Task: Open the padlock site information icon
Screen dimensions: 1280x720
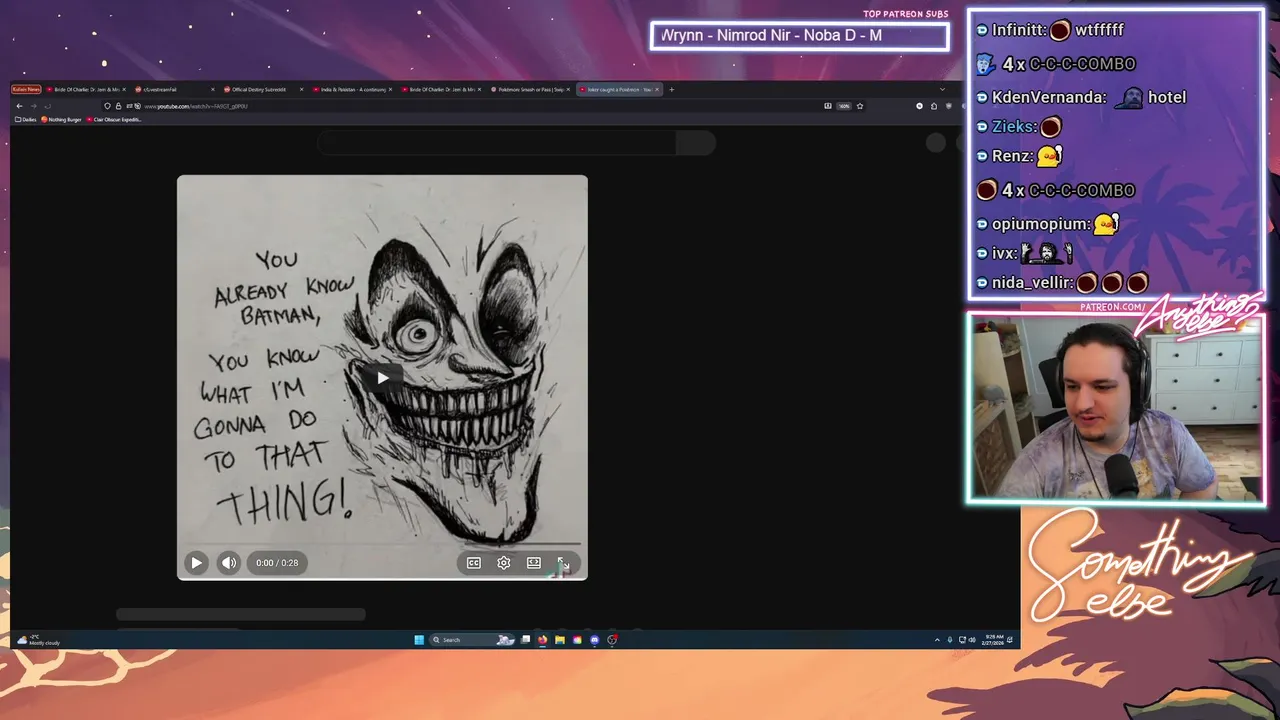Action: pyautogui.click(x=118, y=106)
